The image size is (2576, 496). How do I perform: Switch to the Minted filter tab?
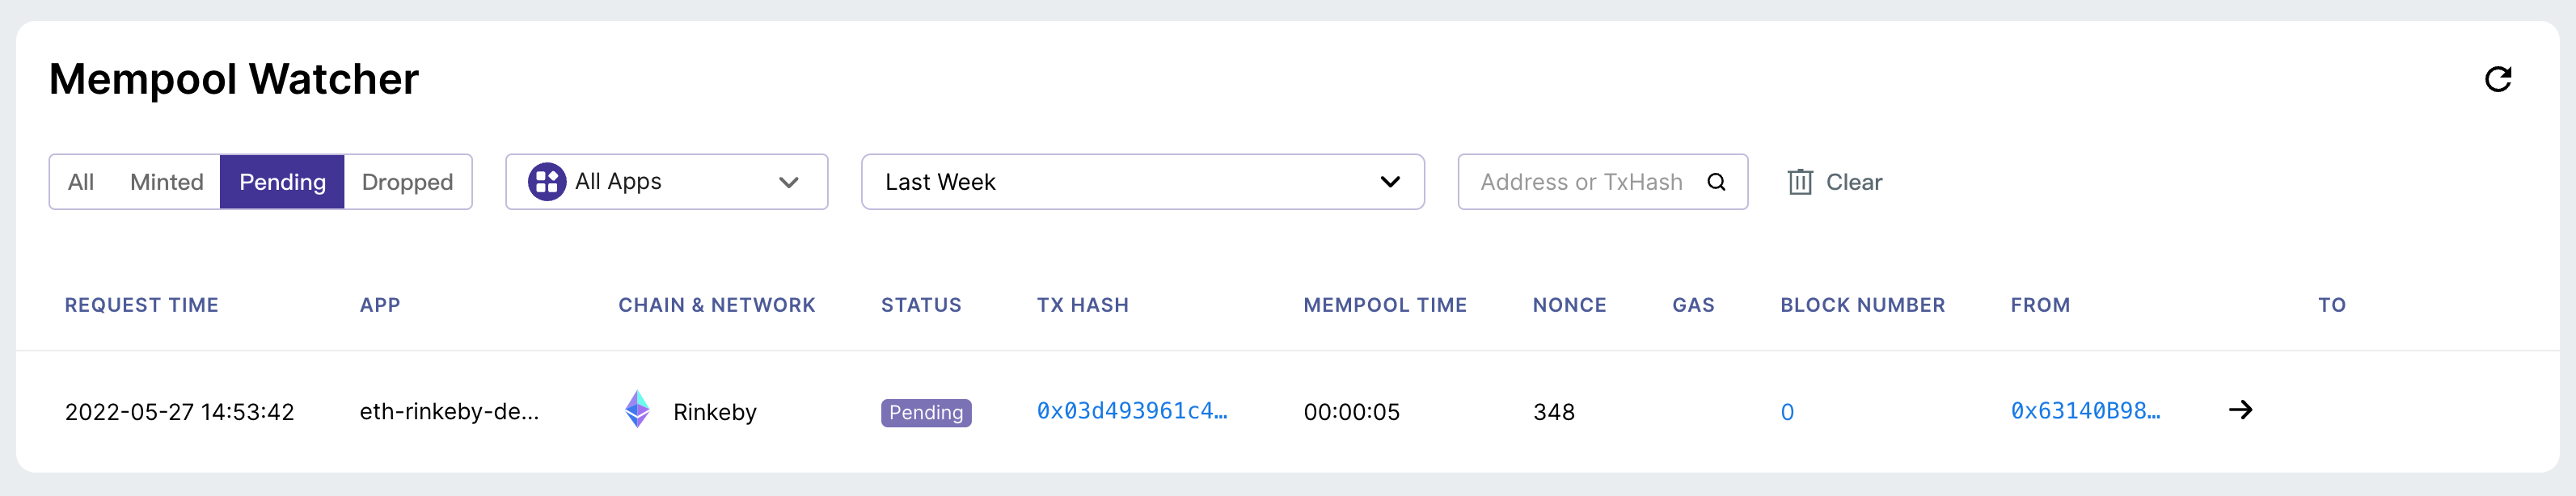(166, 182)
